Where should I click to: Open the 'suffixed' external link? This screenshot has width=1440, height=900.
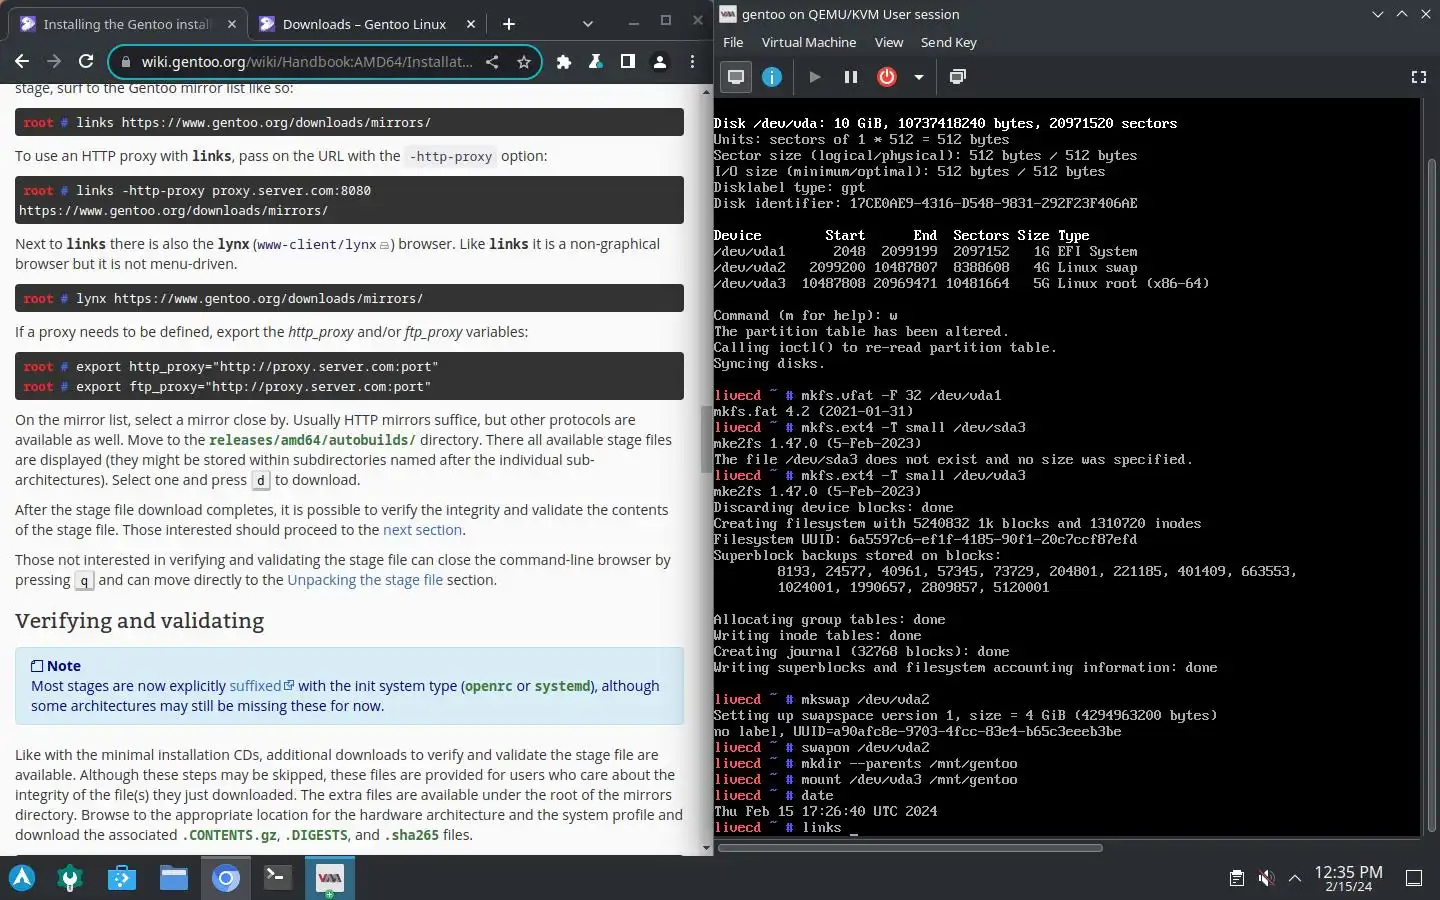tap(261, 686)
